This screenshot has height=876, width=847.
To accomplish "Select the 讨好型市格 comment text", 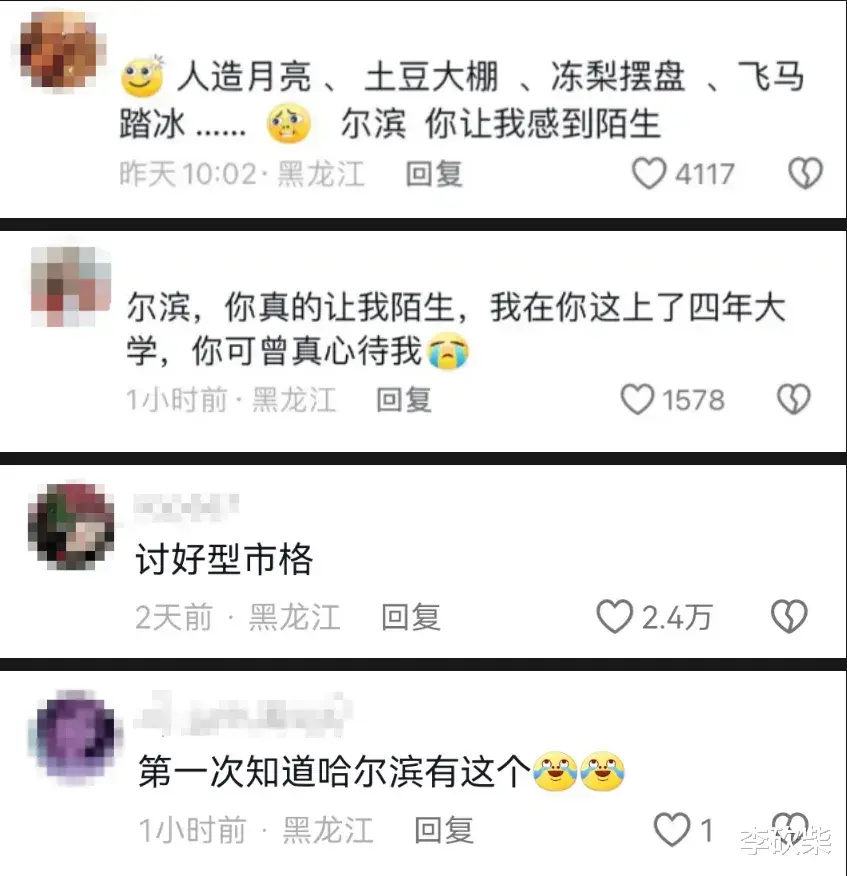I will [x=224, y=559].
